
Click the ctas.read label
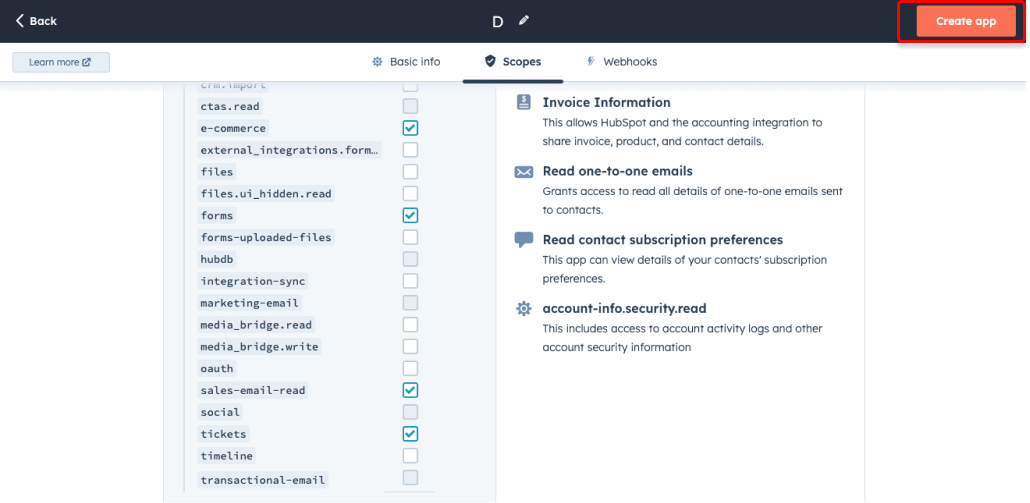[230, 106]
